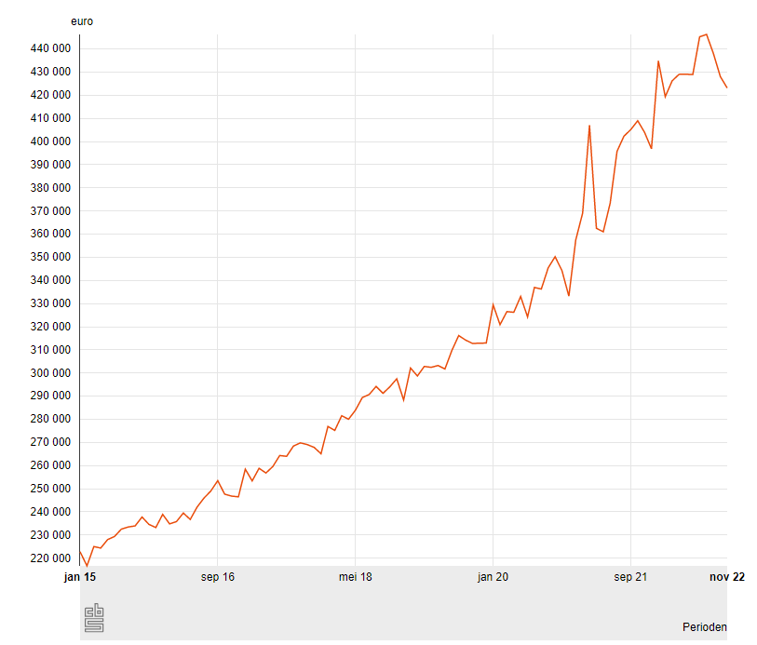The image size is (757, 645).
Task: Click the 250 000 y-axis value
Action: [x=50, y=489]
